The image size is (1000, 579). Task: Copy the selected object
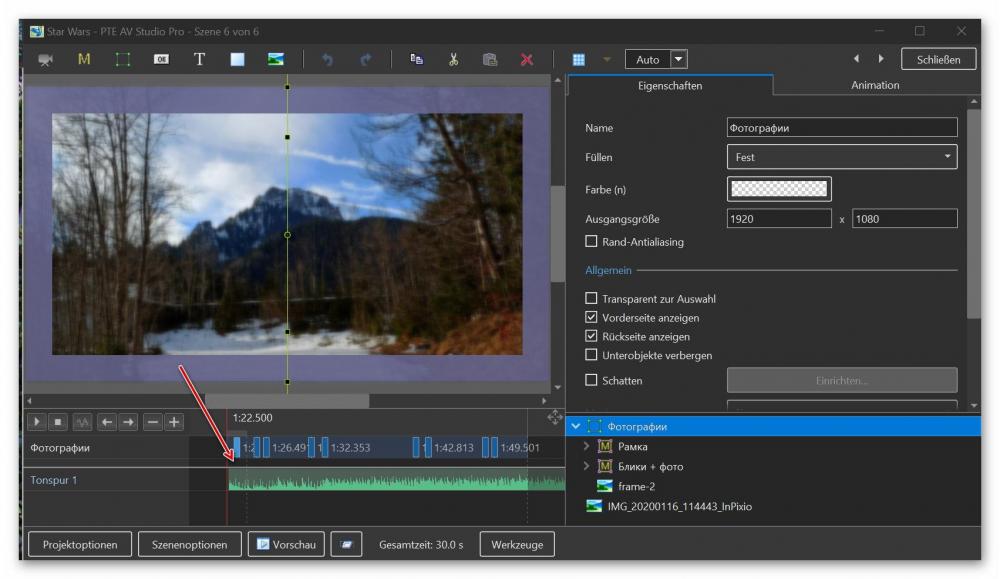coord(416,59)
